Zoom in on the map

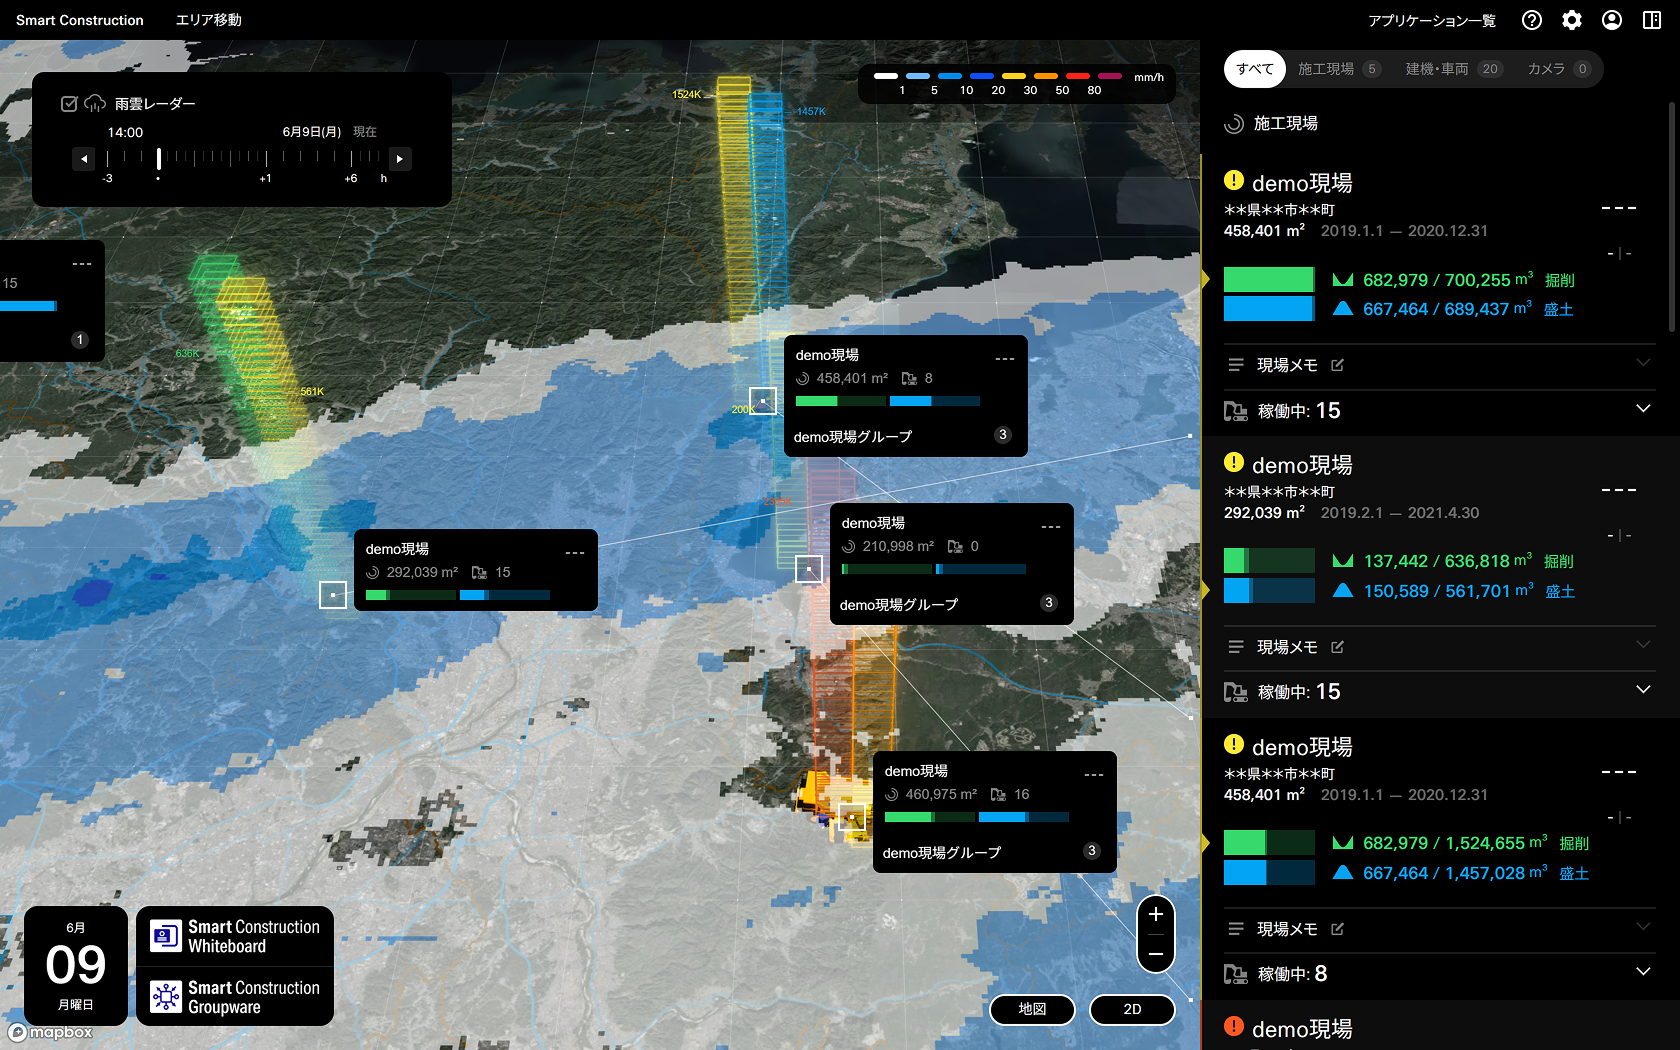pyautogui.click(x=1156, y=914)
